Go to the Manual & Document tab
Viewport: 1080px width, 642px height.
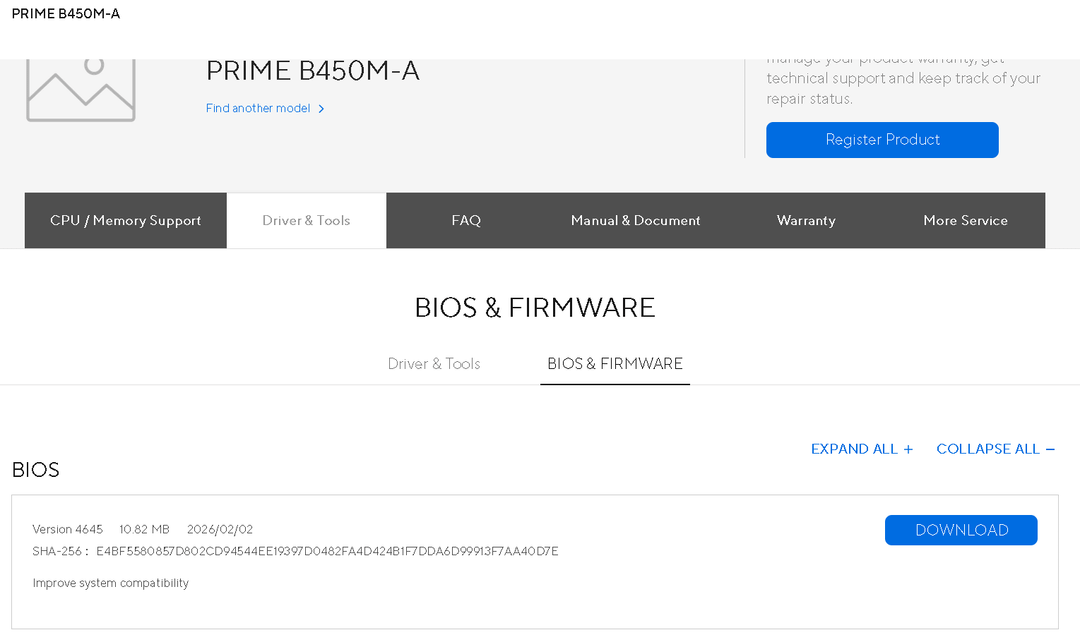click(x=636, y=220)
